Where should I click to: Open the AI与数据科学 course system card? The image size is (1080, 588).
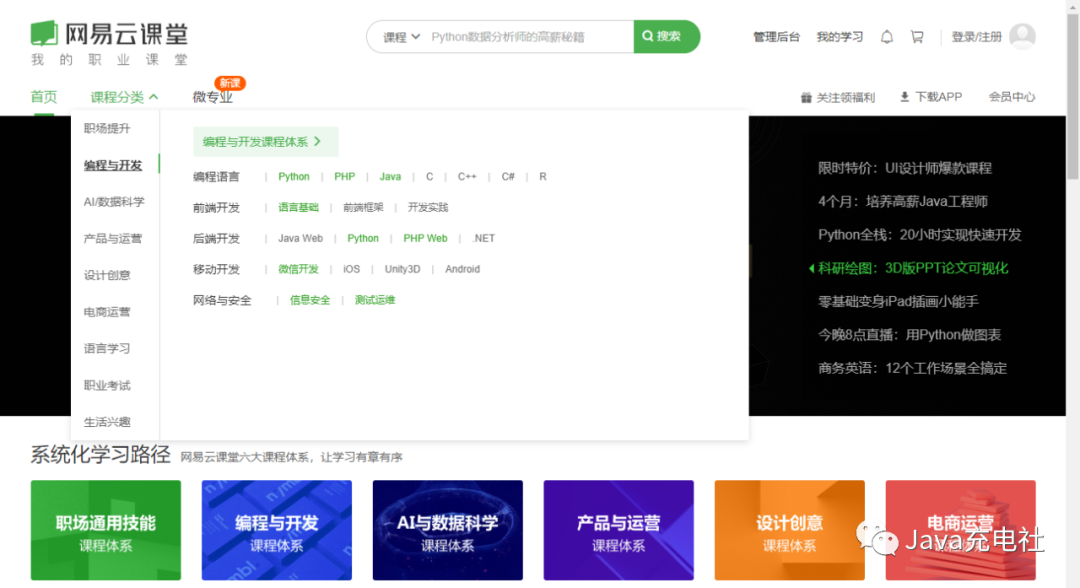447,530
